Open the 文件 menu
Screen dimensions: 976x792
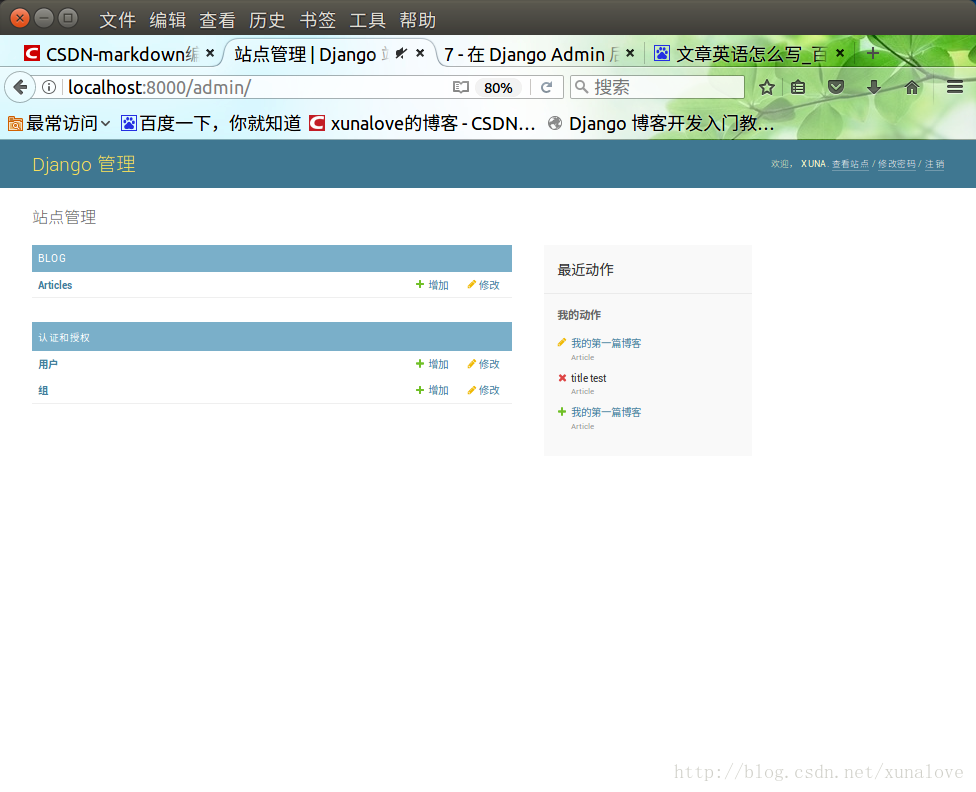click(118, 20)
